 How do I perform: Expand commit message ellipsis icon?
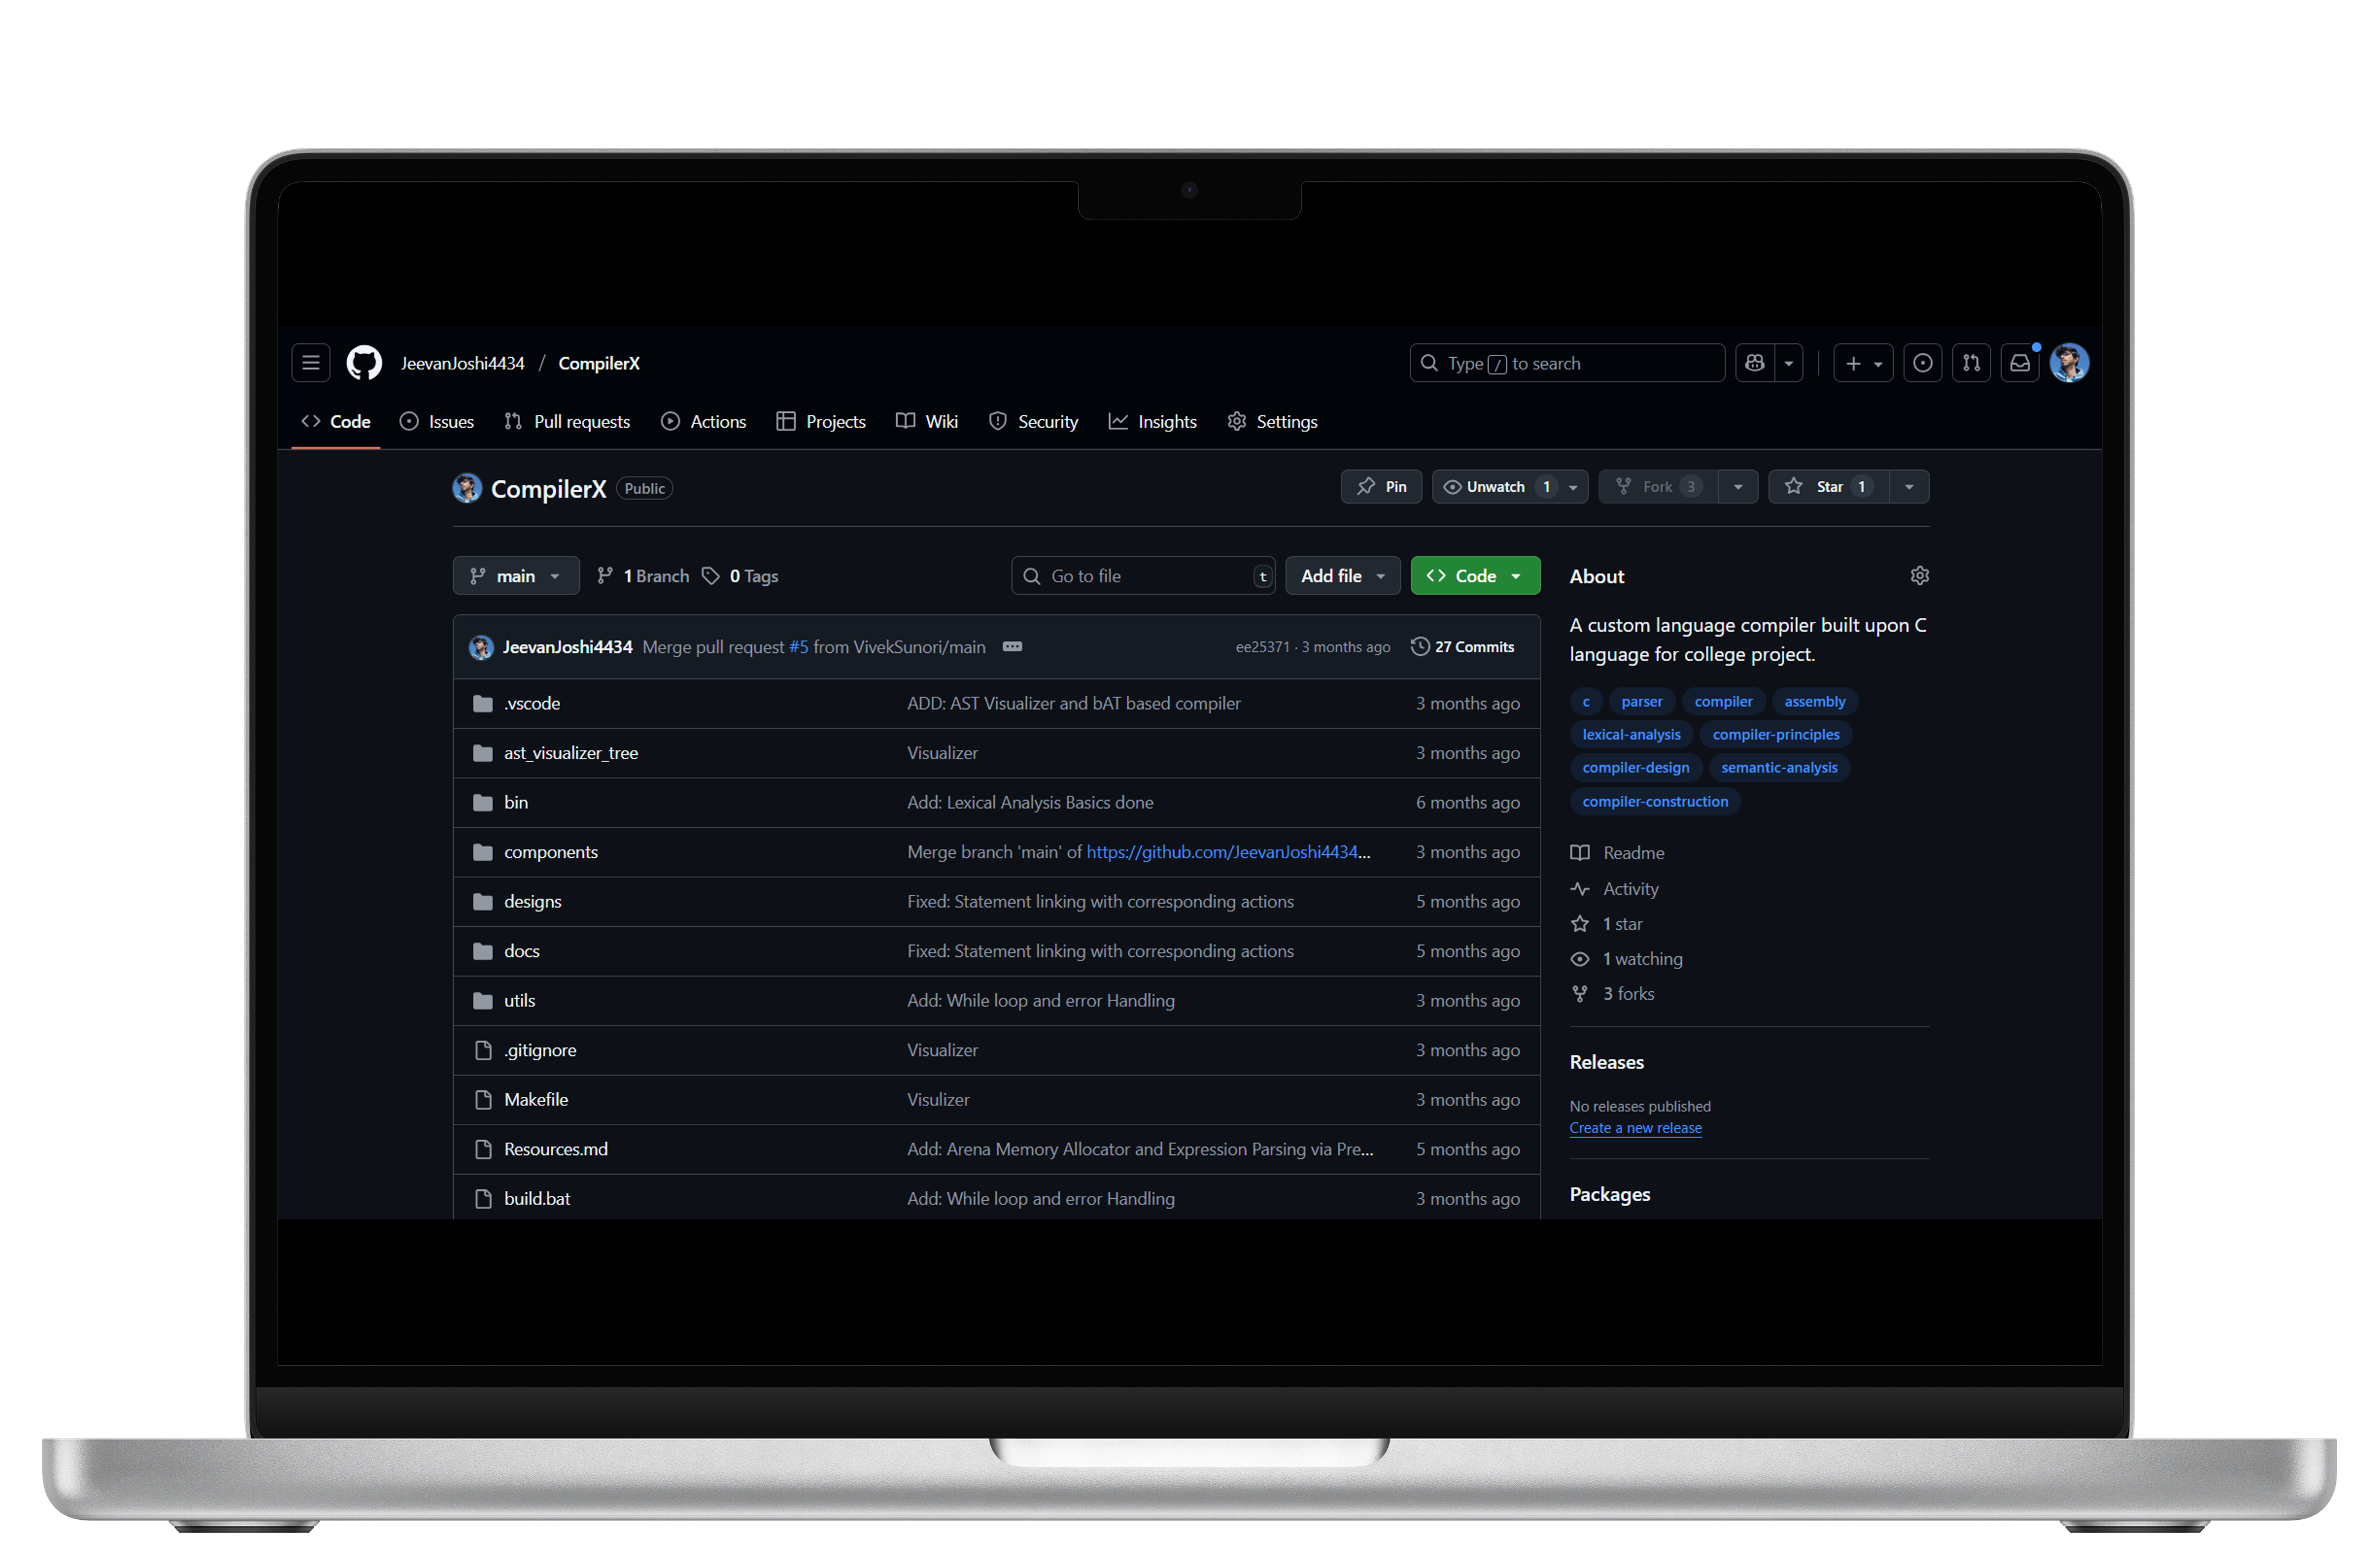pyautogui.click(x=1012, y=647)
